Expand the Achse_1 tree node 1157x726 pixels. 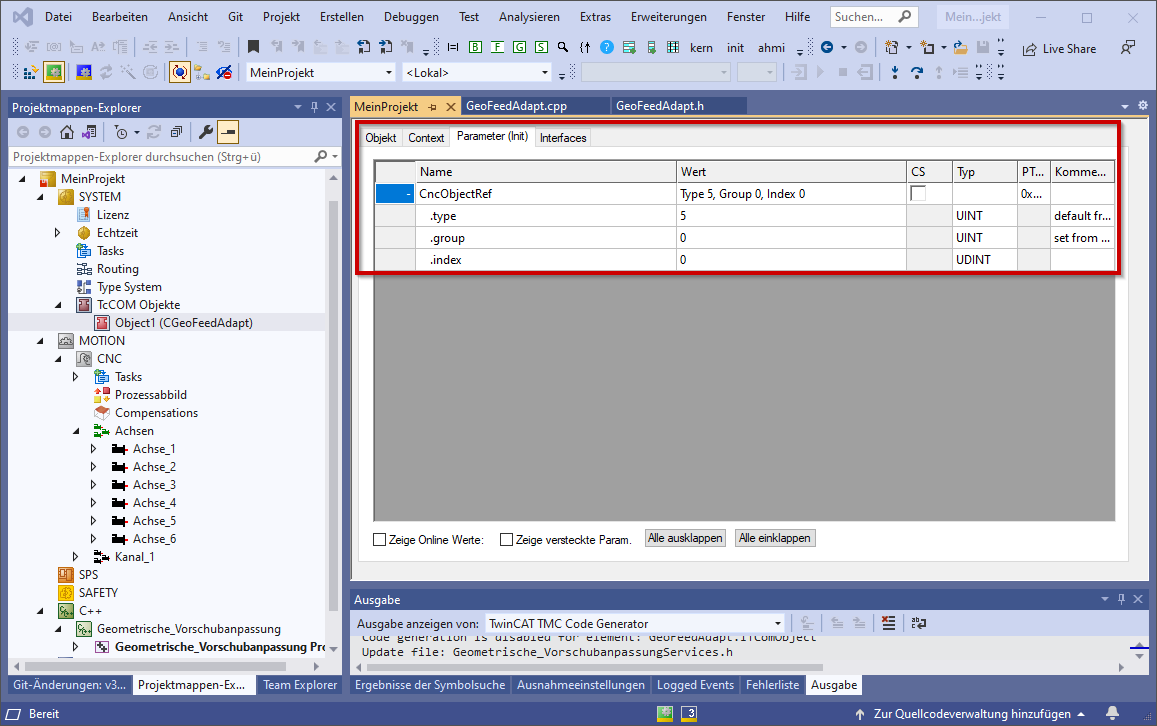click(94, 449)
